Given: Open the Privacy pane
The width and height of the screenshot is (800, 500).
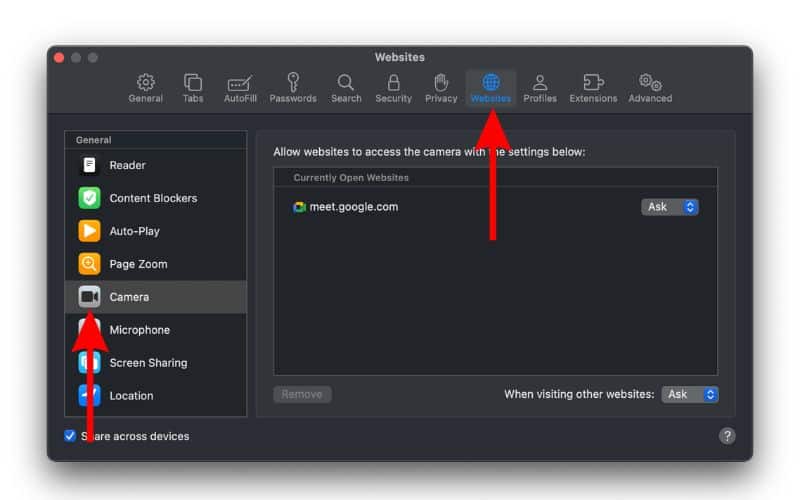Looking at the screenshot, I should click(x=441, y=88).
